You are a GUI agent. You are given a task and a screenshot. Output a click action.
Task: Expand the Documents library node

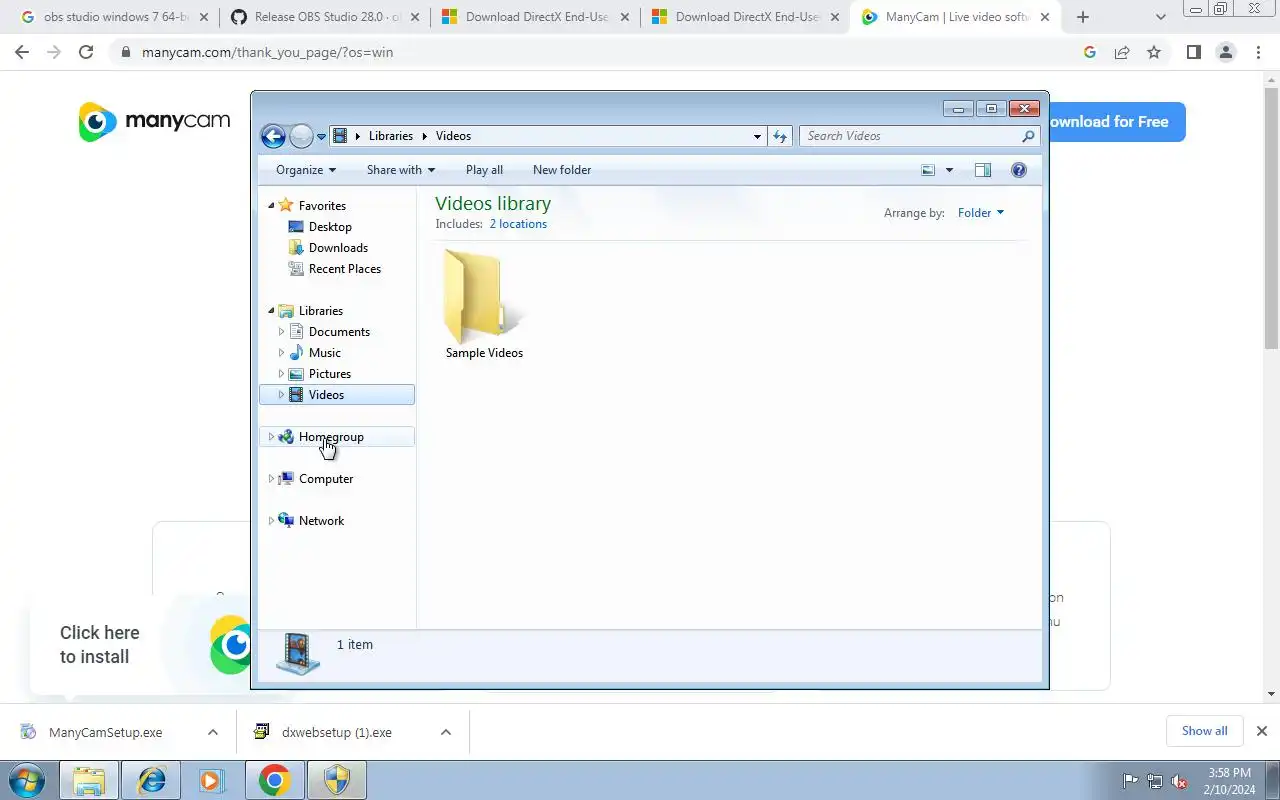281,331
